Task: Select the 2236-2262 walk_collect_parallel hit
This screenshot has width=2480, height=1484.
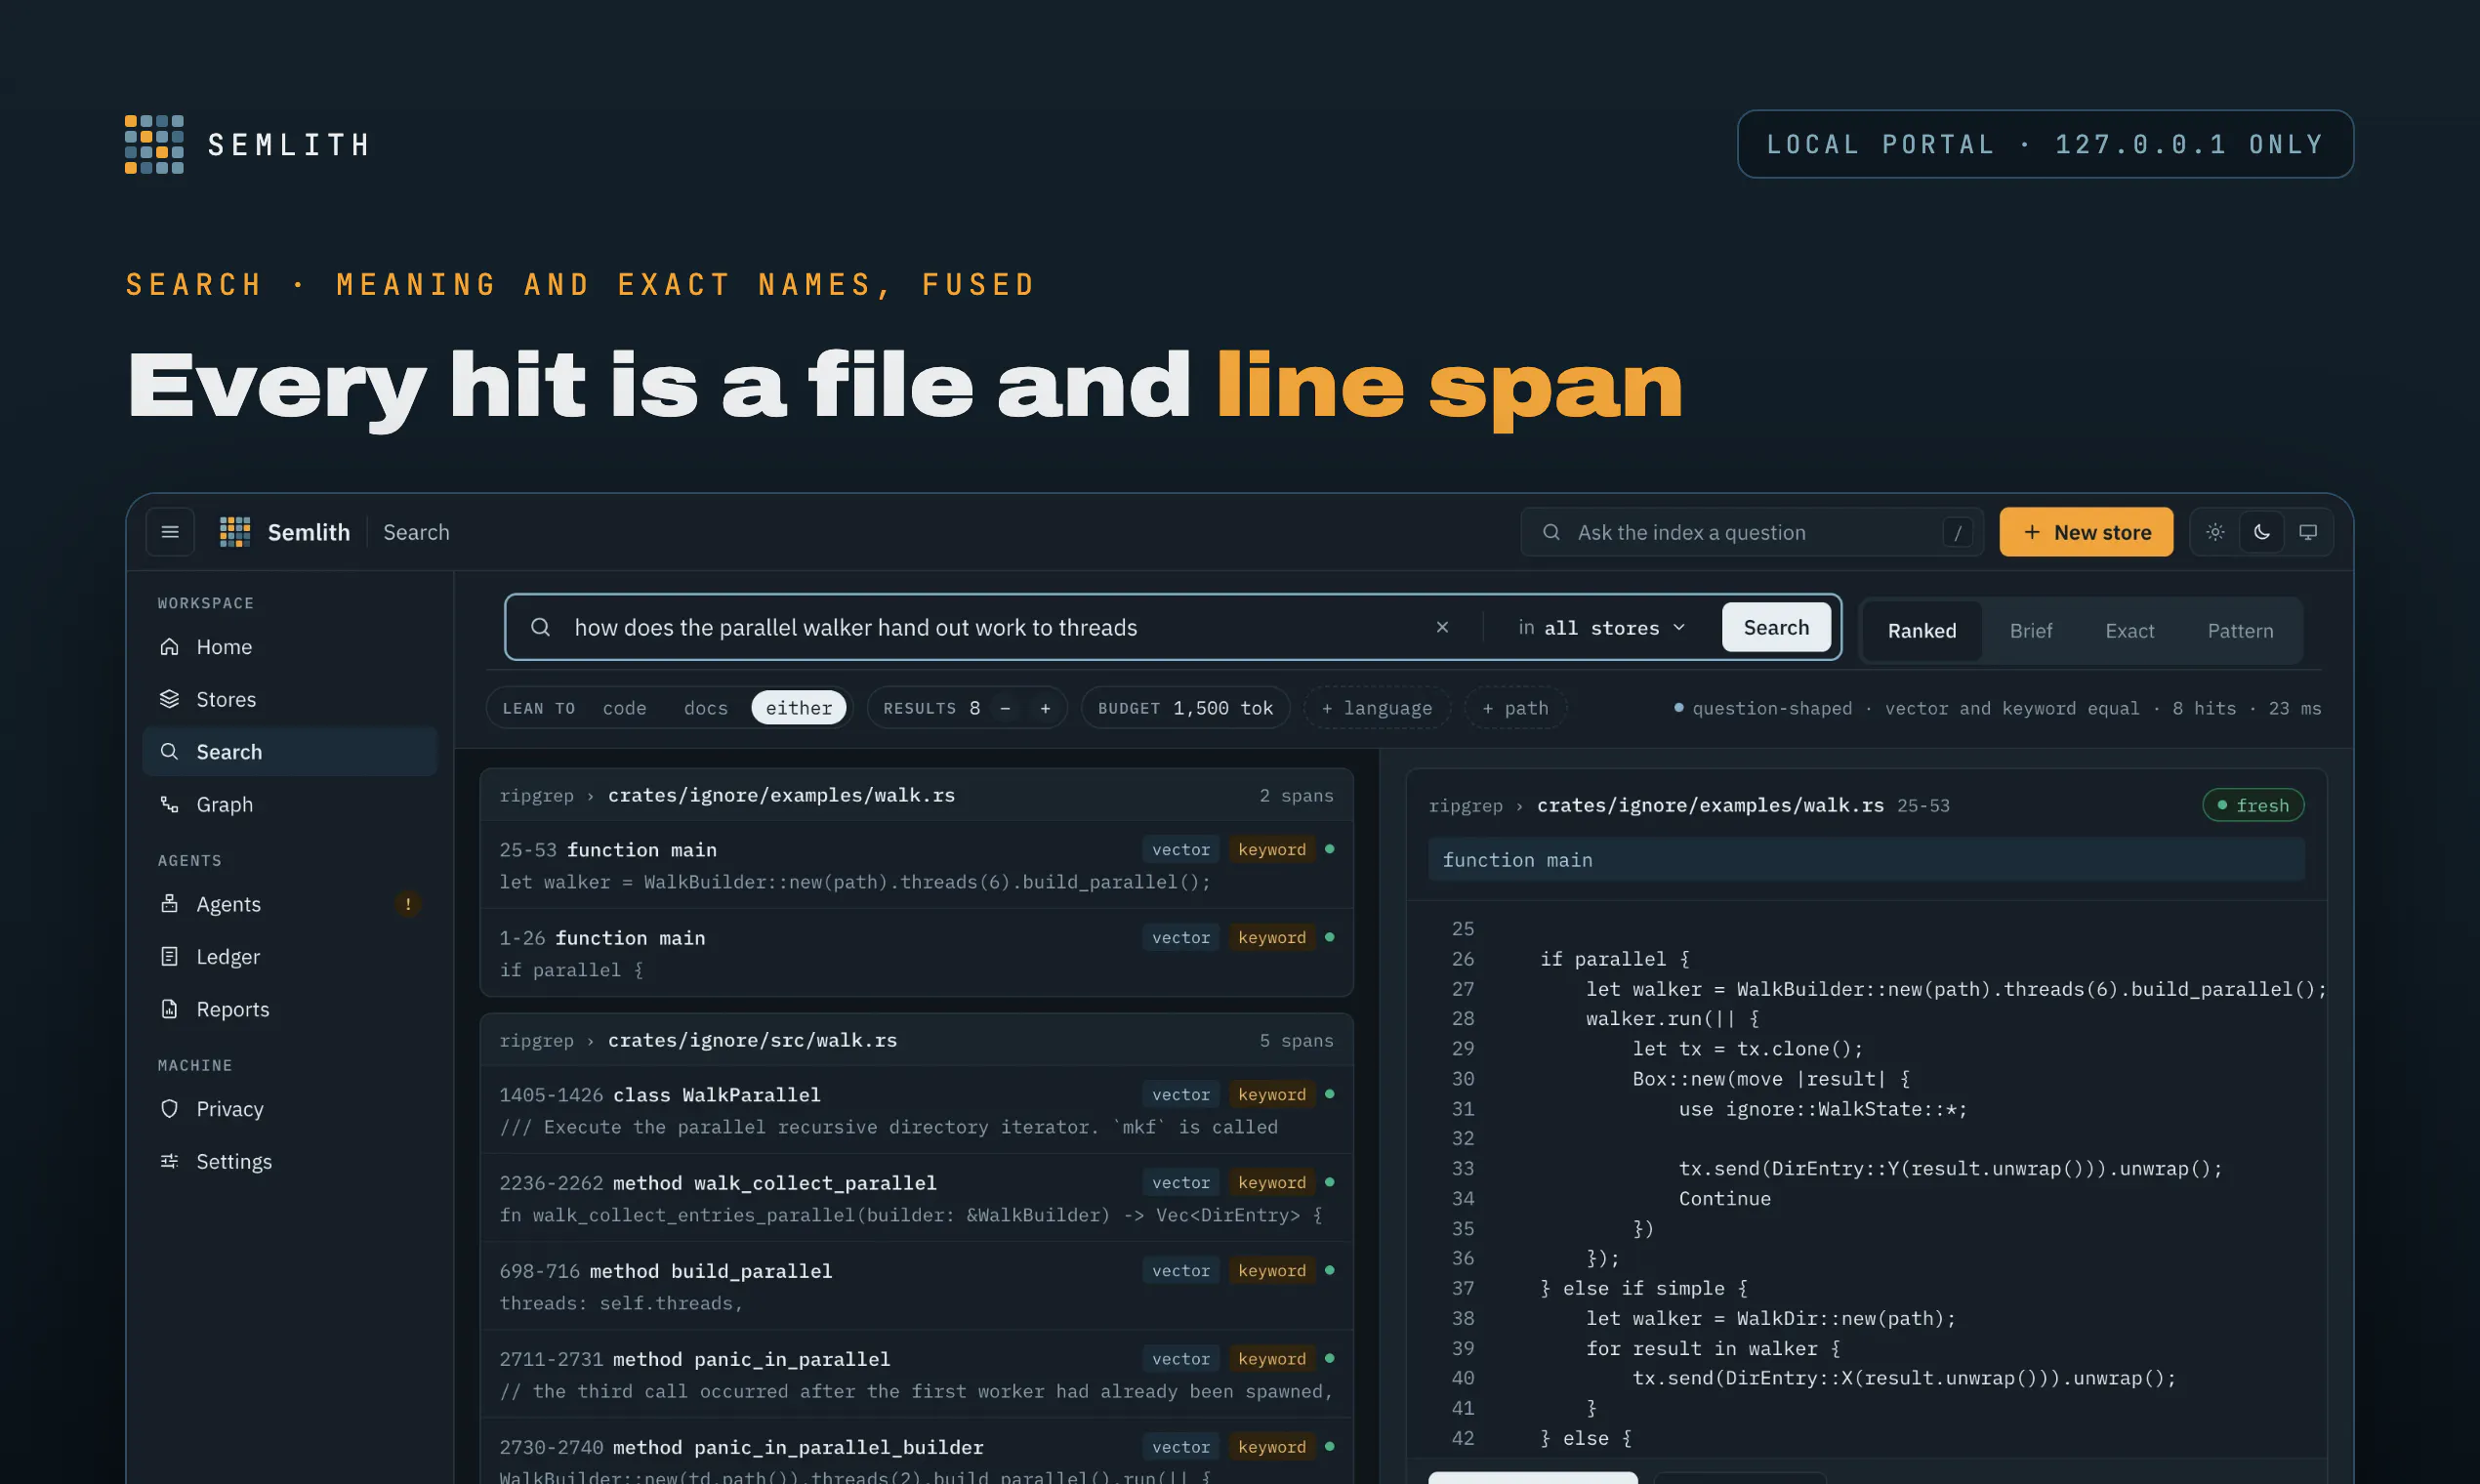Action: (x=916, y=1198)
